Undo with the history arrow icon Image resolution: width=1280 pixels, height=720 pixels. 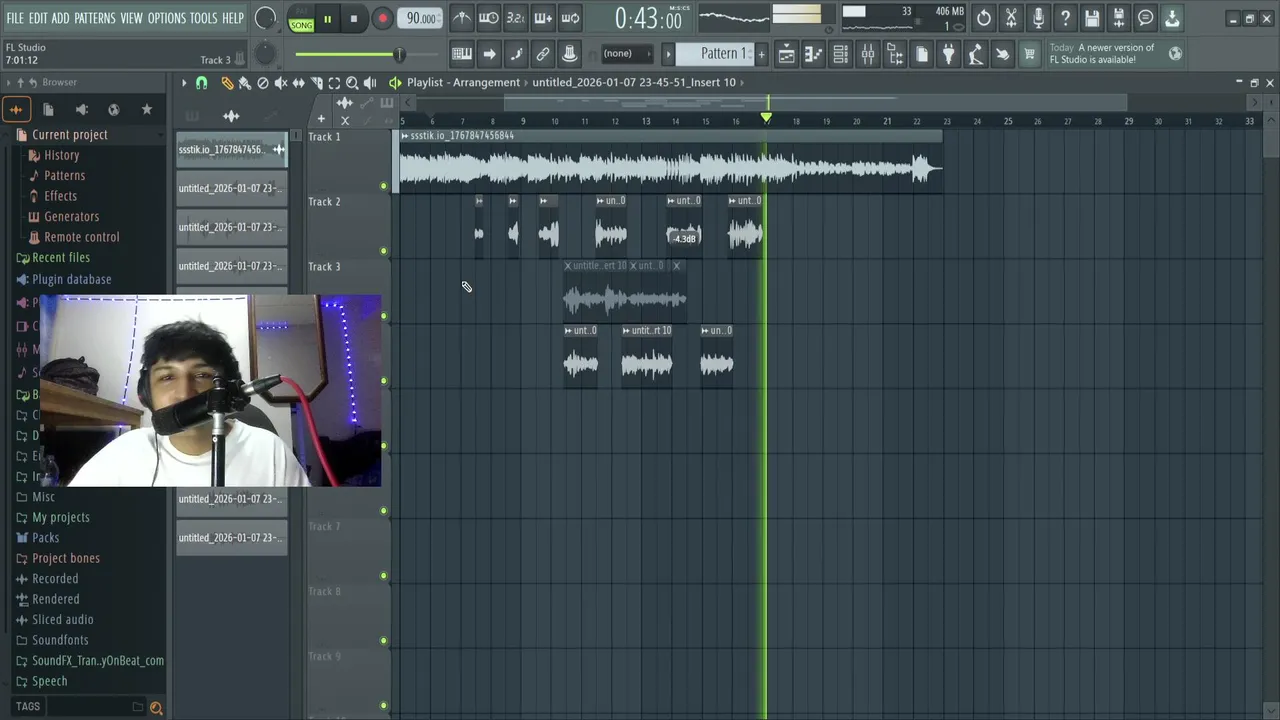point(984,18)
